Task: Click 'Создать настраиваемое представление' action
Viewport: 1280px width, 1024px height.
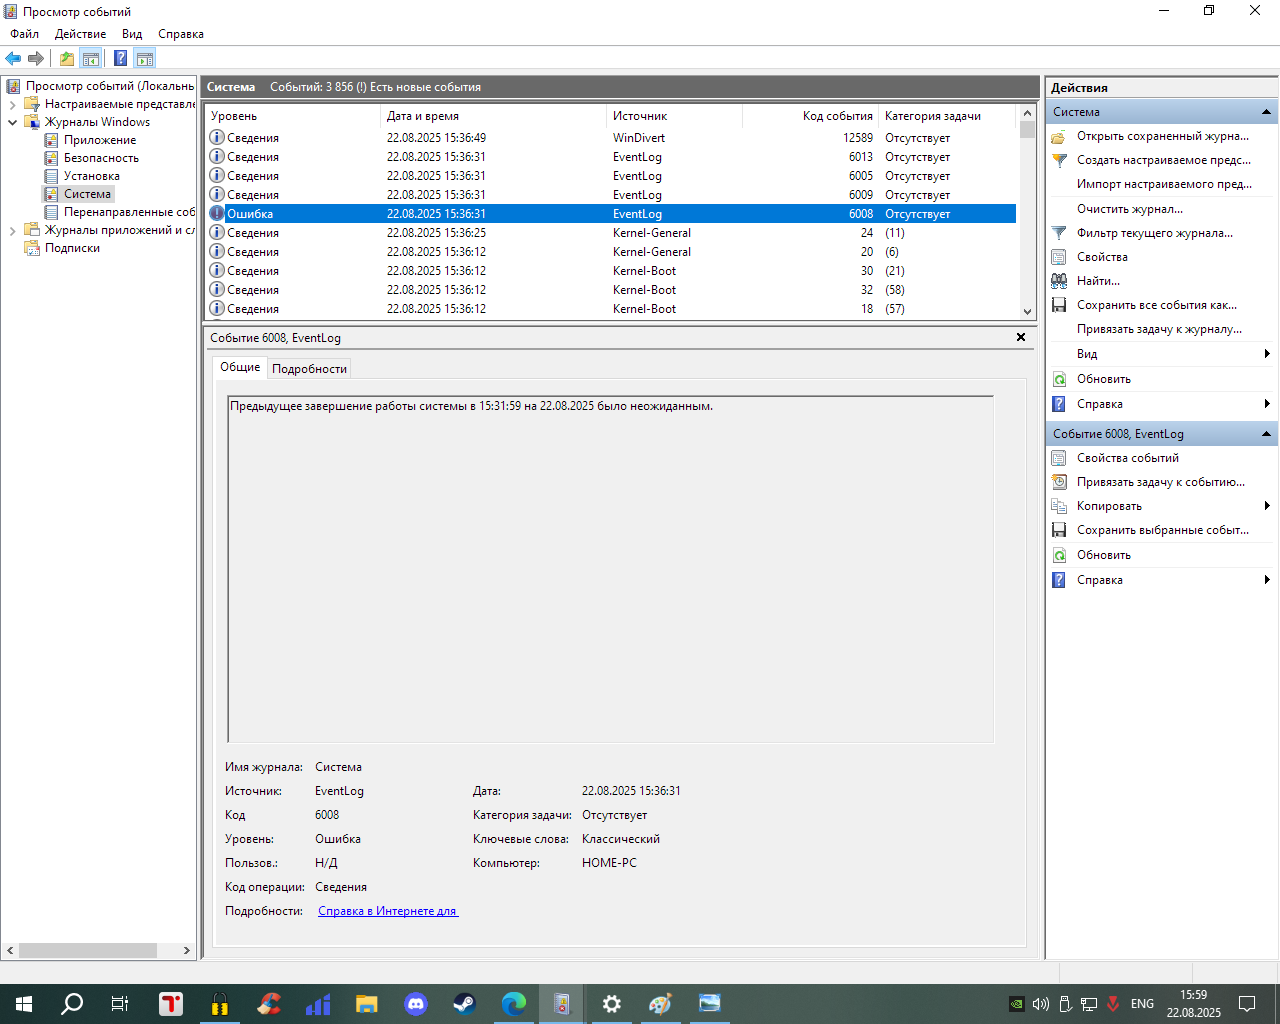Action: point(1163,160)
